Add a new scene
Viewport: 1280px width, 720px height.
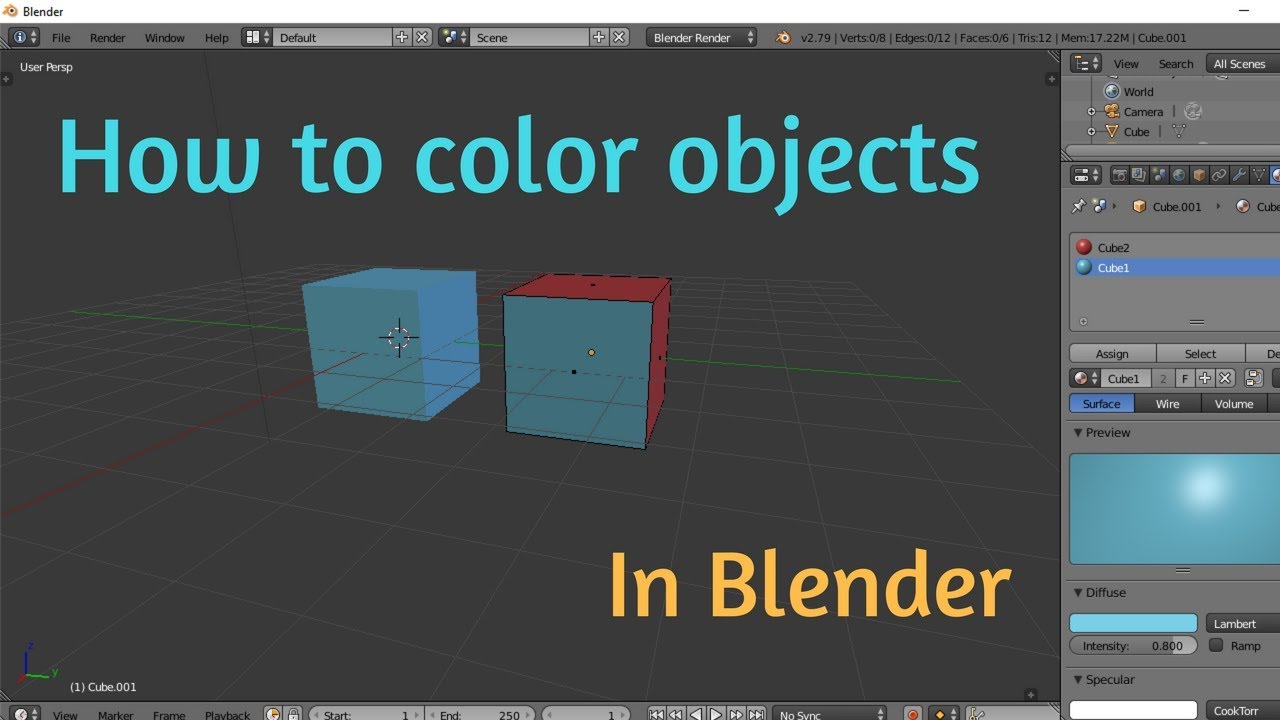pos(599,37)
